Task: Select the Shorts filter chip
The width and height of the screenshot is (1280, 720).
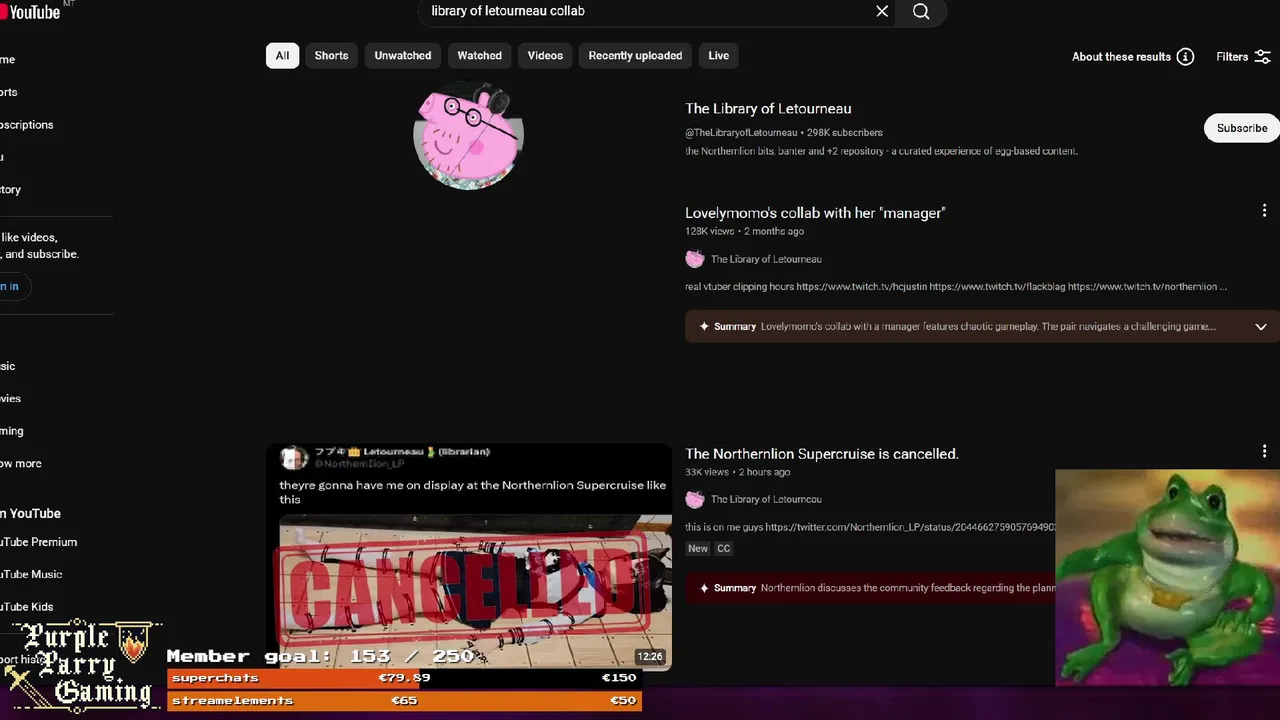Action: coord(331,56)
